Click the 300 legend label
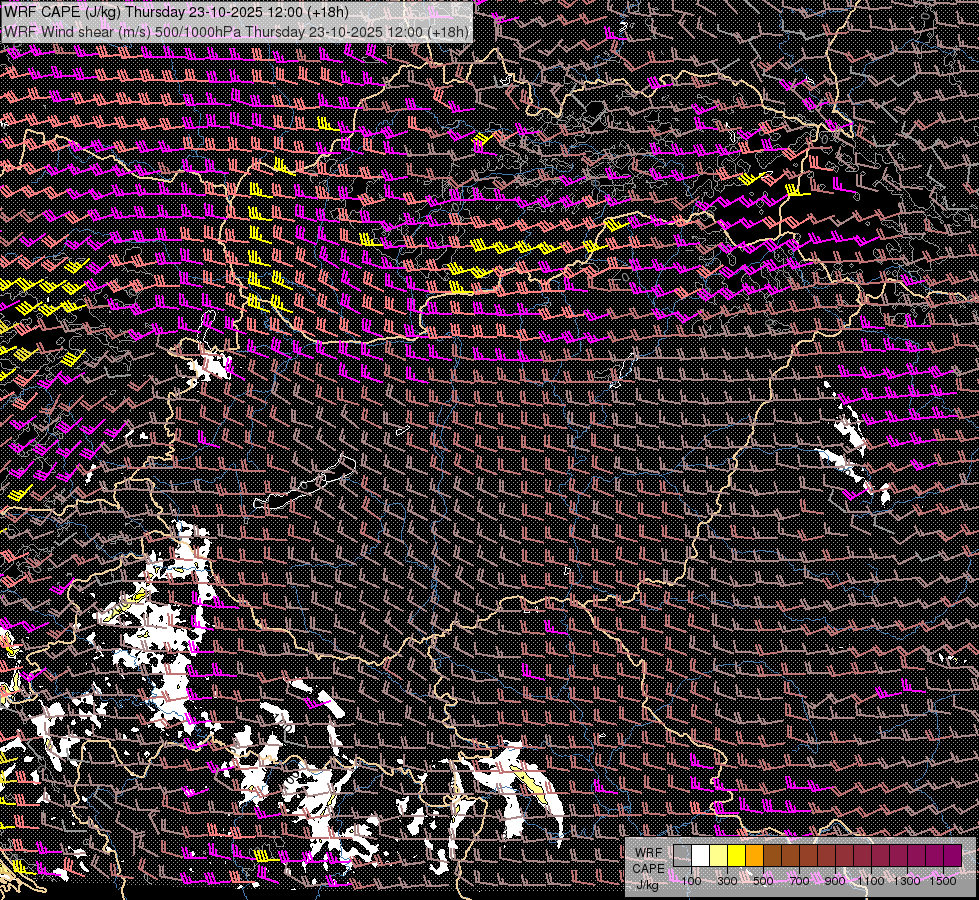This screenshot has width=979, height=900. point(727,881)
